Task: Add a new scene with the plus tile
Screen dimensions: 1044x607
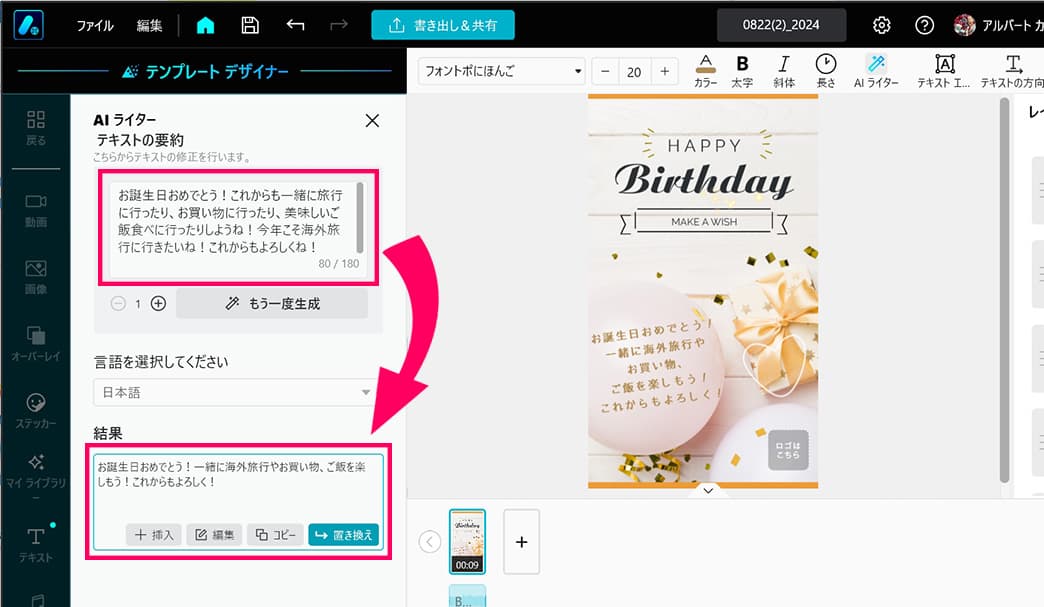Action: point(521,542)
